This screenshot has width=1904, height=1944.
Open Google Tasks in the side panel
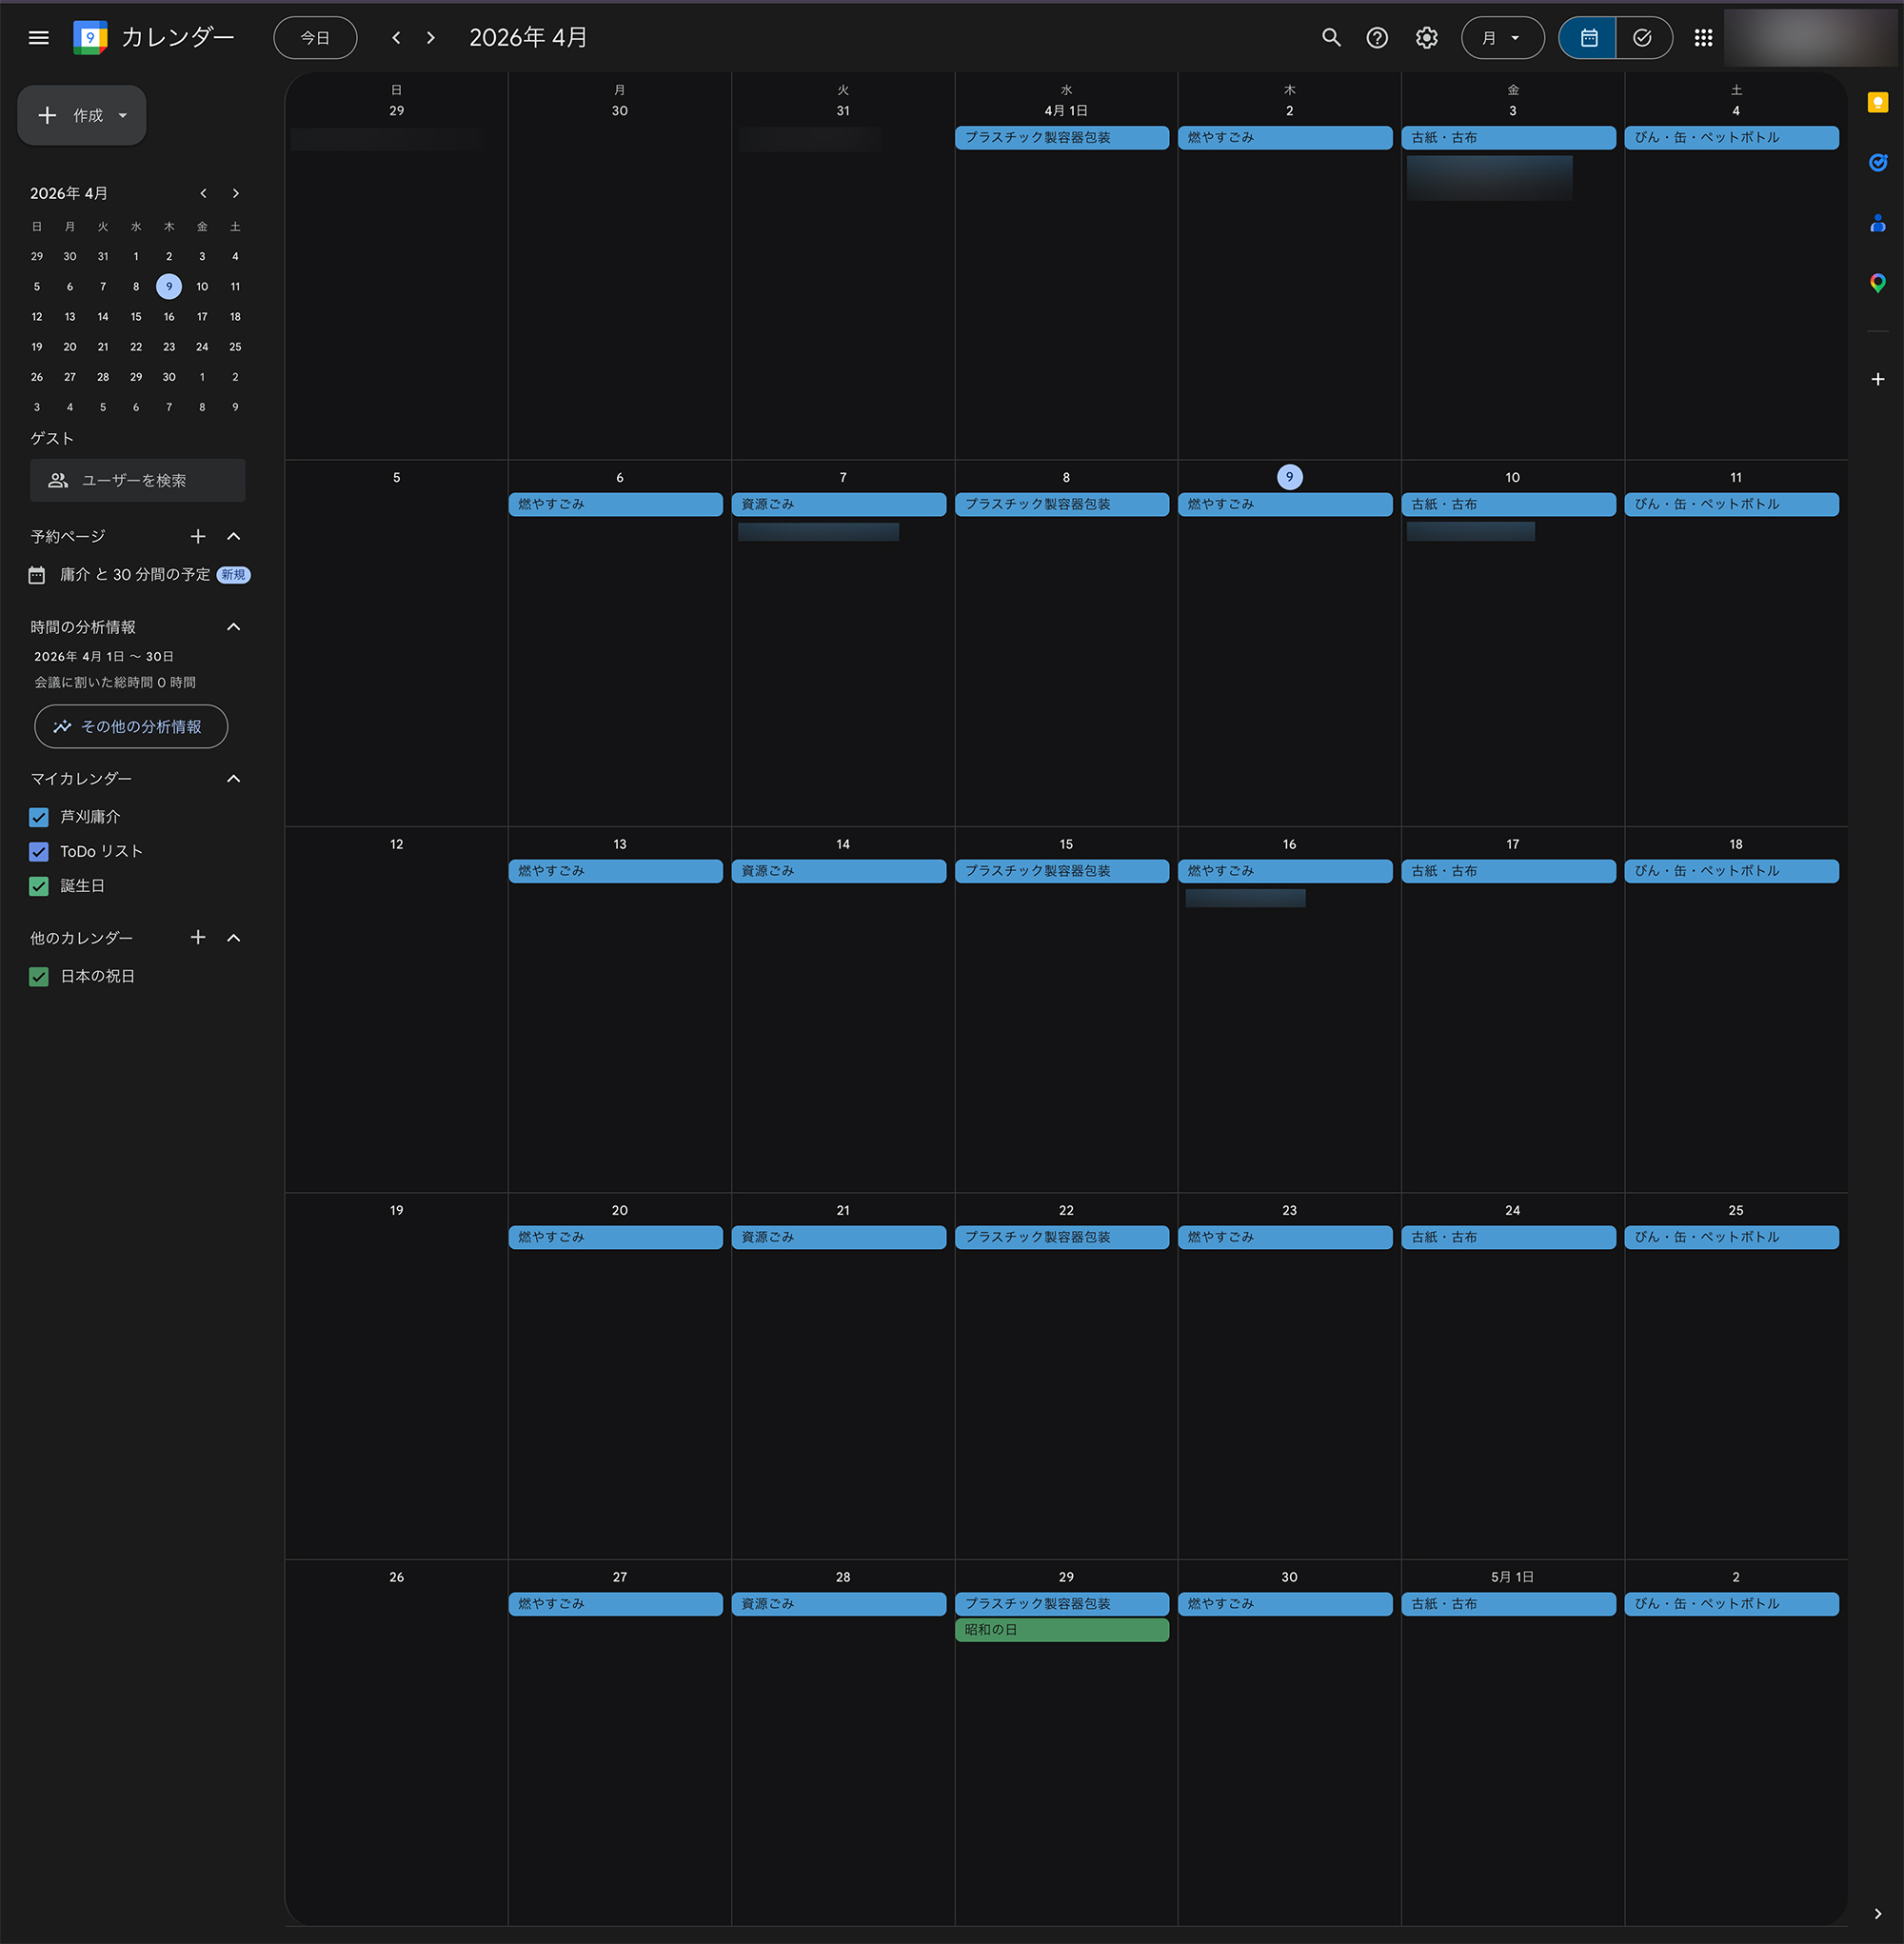coord(1877,162)
